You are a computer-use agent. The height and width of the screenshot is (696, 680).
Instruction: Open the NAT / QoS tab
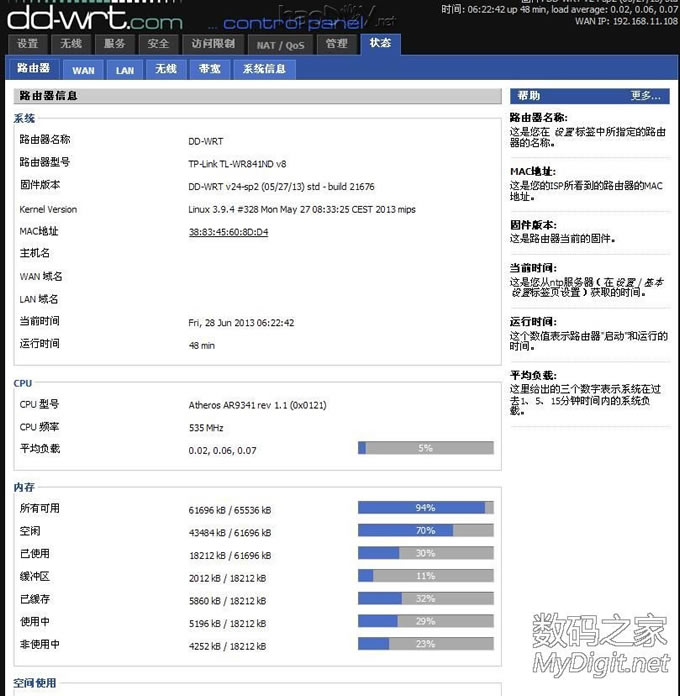tap(279, 44)
